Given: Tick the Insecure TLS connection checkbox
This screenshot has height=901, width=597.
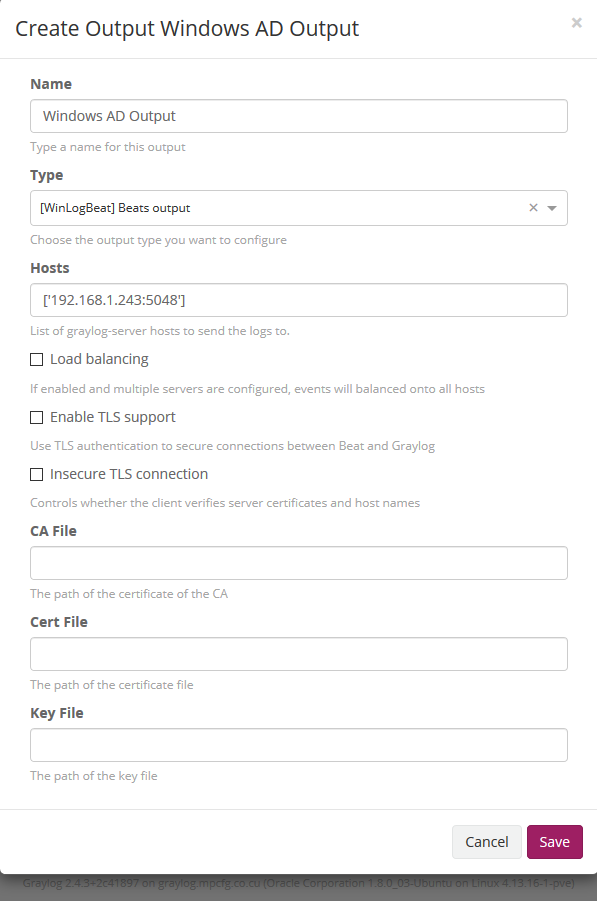Looking at the screenshot, I should 36,475.
